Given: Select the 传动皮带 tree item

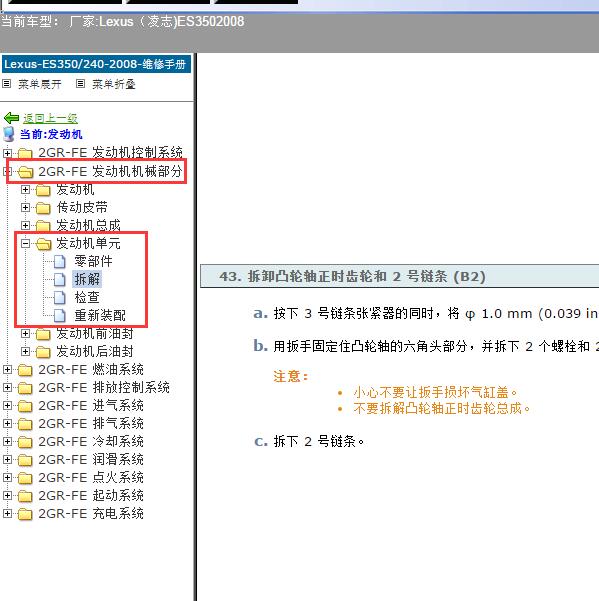Looking at the screenshot, I should click(x=82, y=207).
